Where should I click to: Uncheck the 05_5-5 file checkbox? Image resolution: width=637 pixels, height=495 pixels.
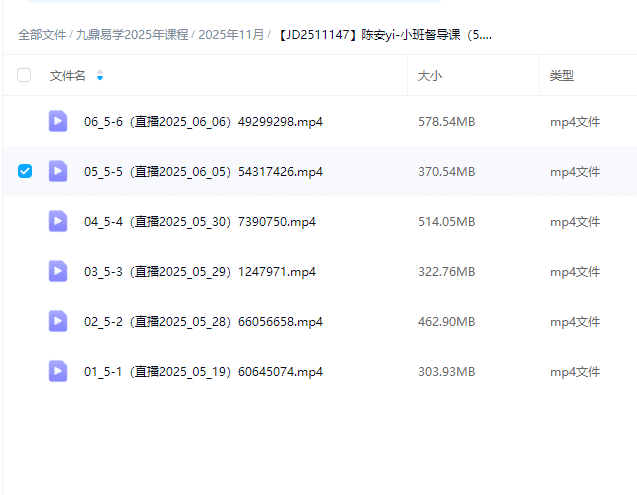[25, 171]
